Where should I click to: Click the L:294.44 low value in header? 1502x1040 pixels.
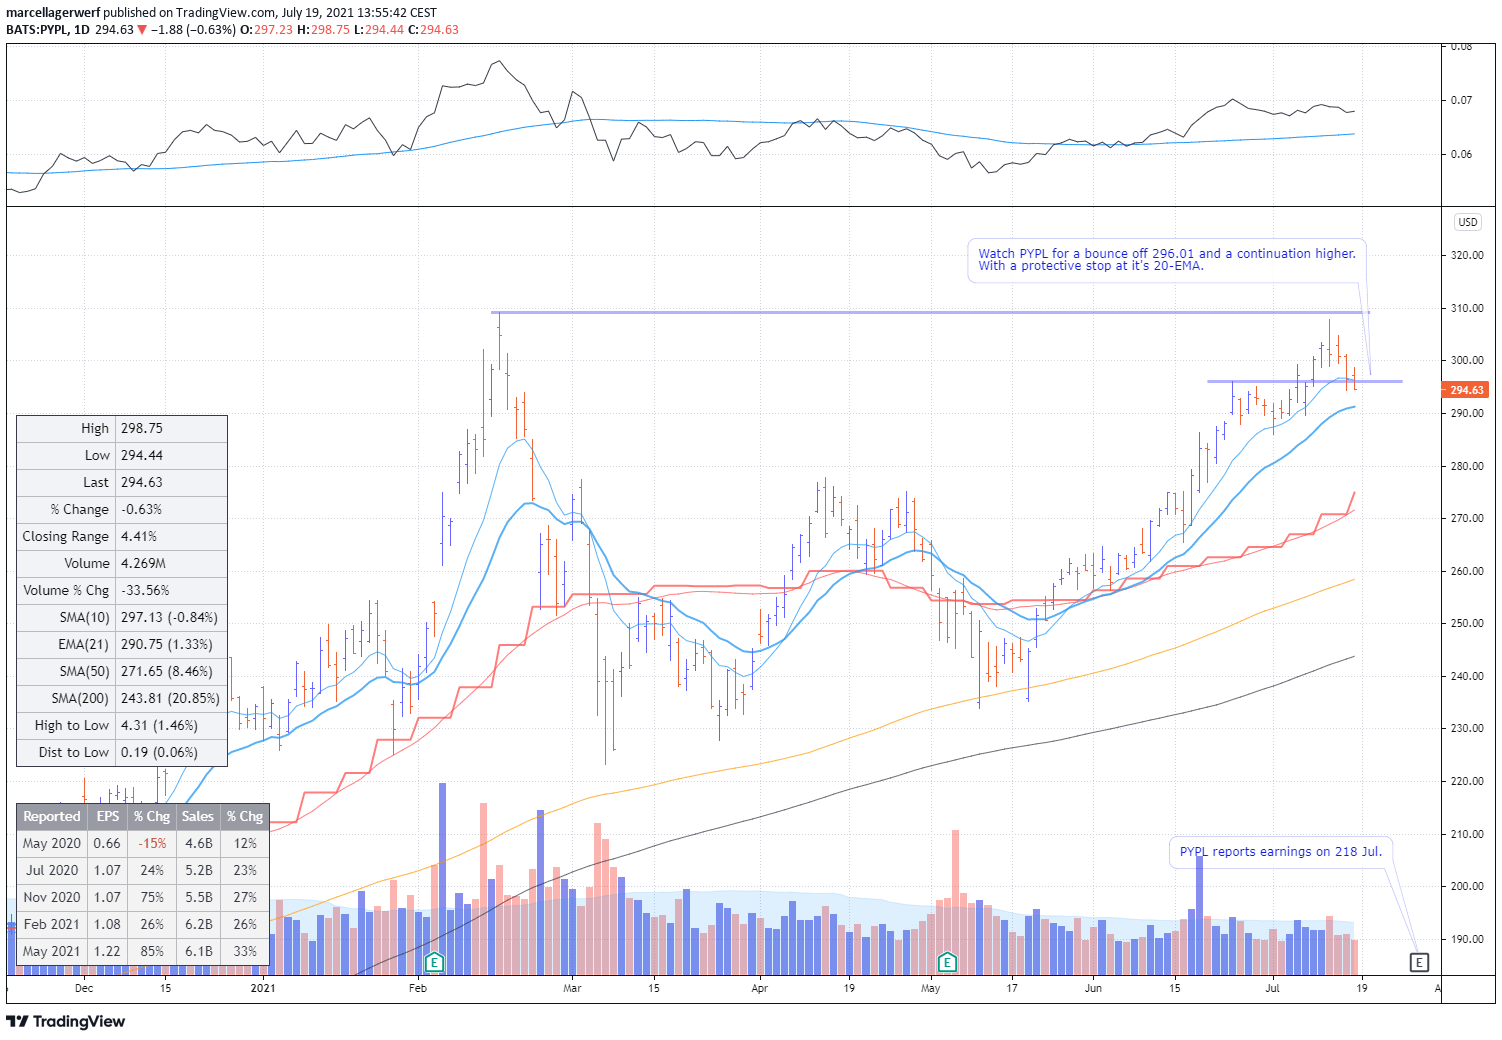(380, 30)
